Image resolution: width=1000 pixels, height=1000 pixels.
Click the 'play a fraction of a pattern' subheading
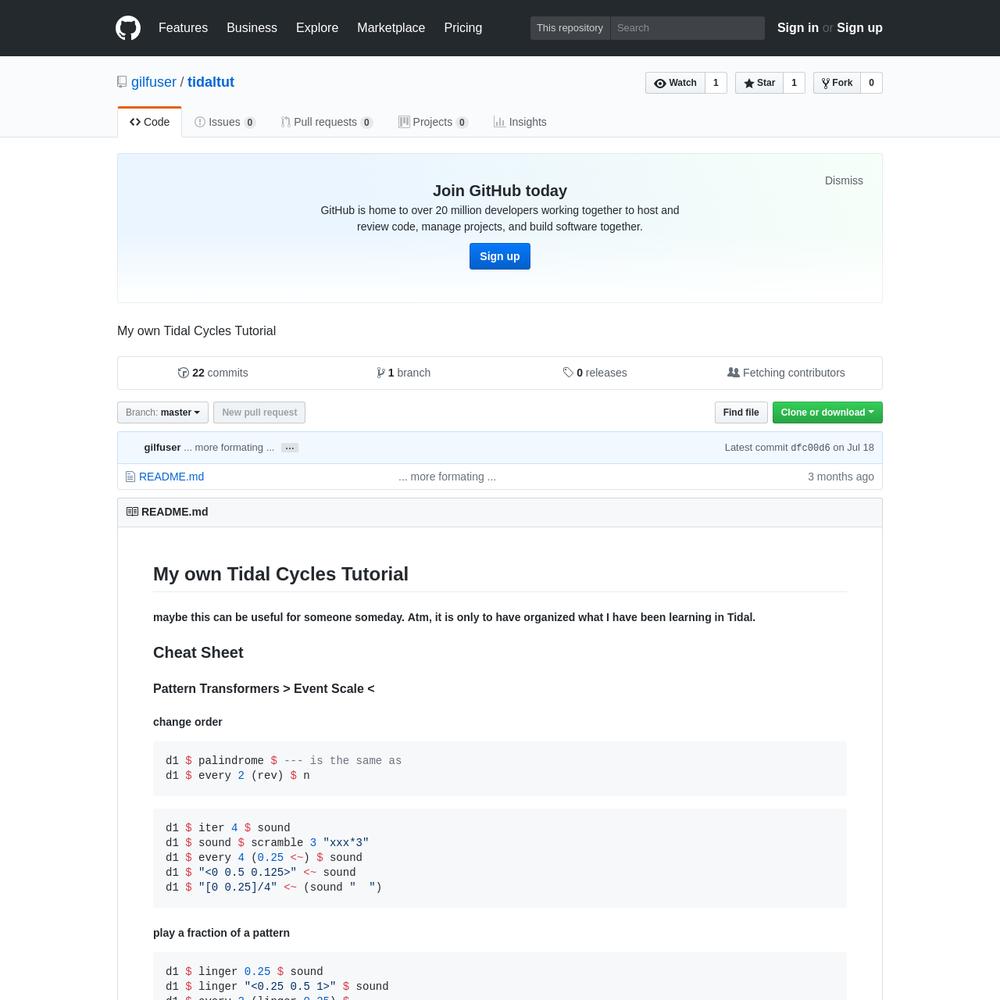[x=221, y=933]
